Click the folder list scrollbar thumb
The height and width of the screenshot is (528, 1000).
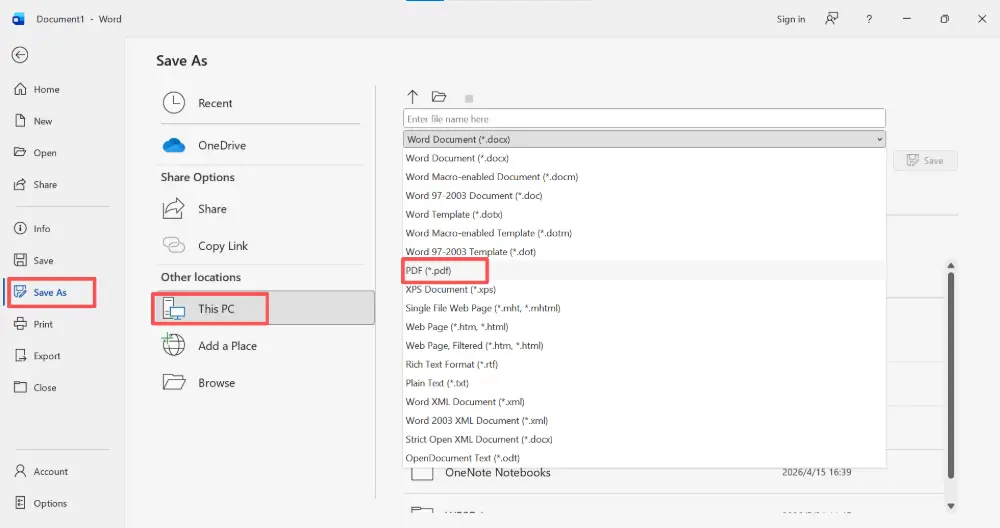(951, 375)
